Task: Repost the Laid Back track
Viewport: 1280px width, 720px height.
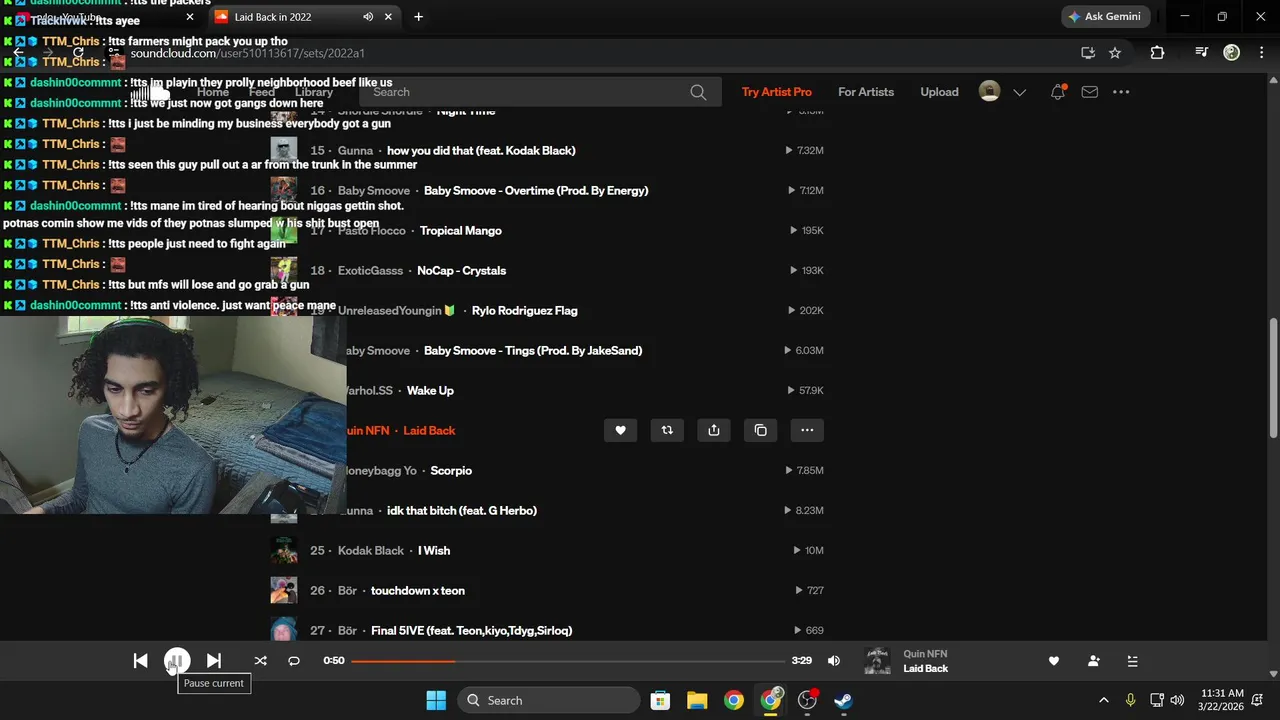Action: click(x=667, y=430)
